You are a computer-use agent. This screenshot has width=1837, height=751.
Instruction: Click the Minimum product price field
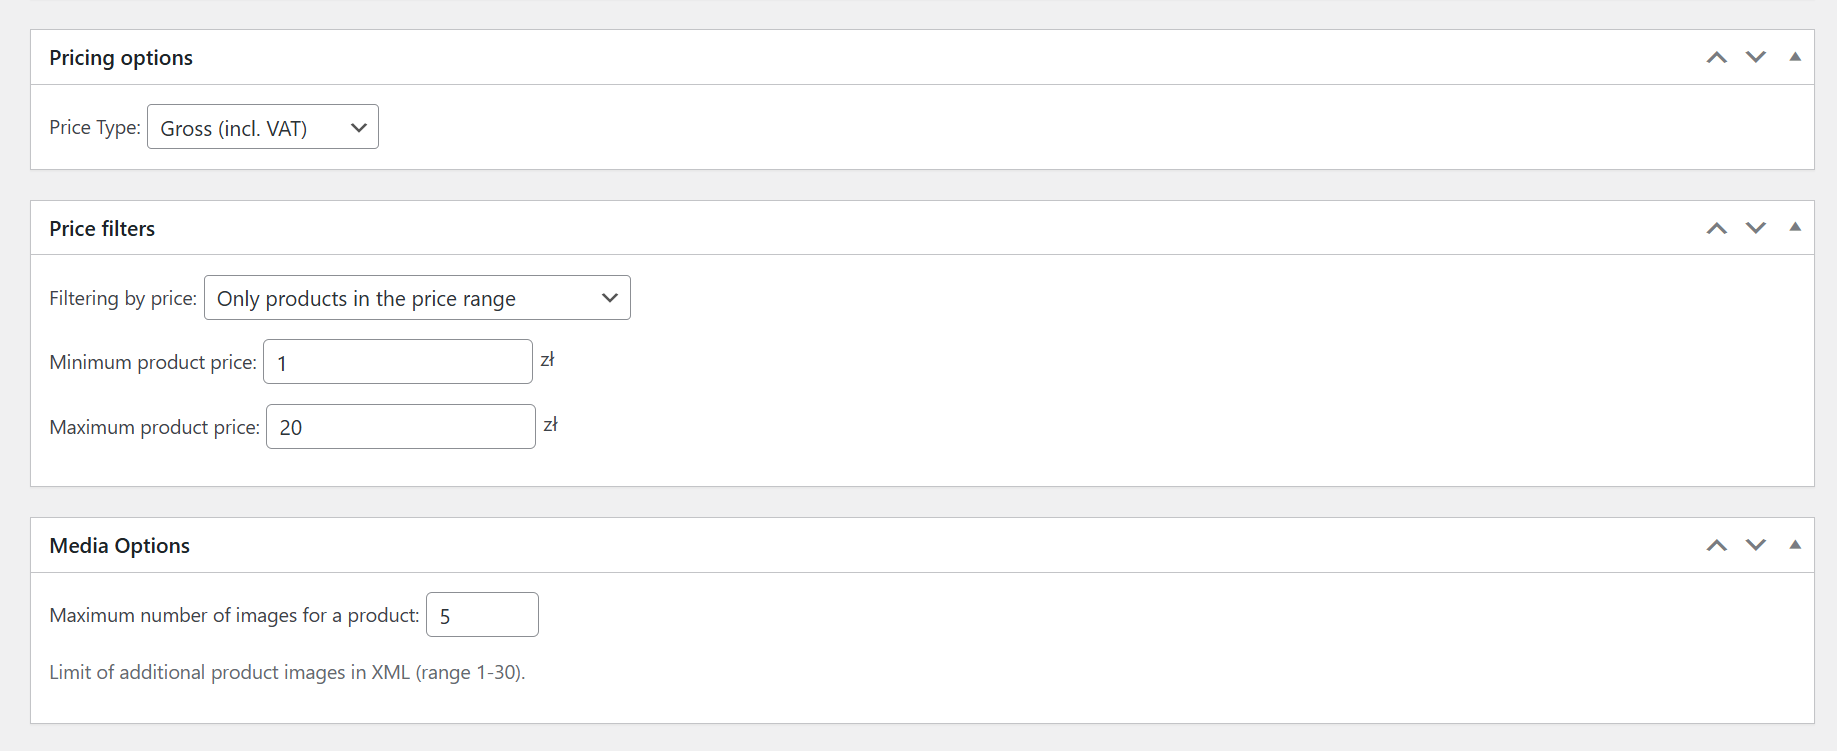[x=397, y=362]
